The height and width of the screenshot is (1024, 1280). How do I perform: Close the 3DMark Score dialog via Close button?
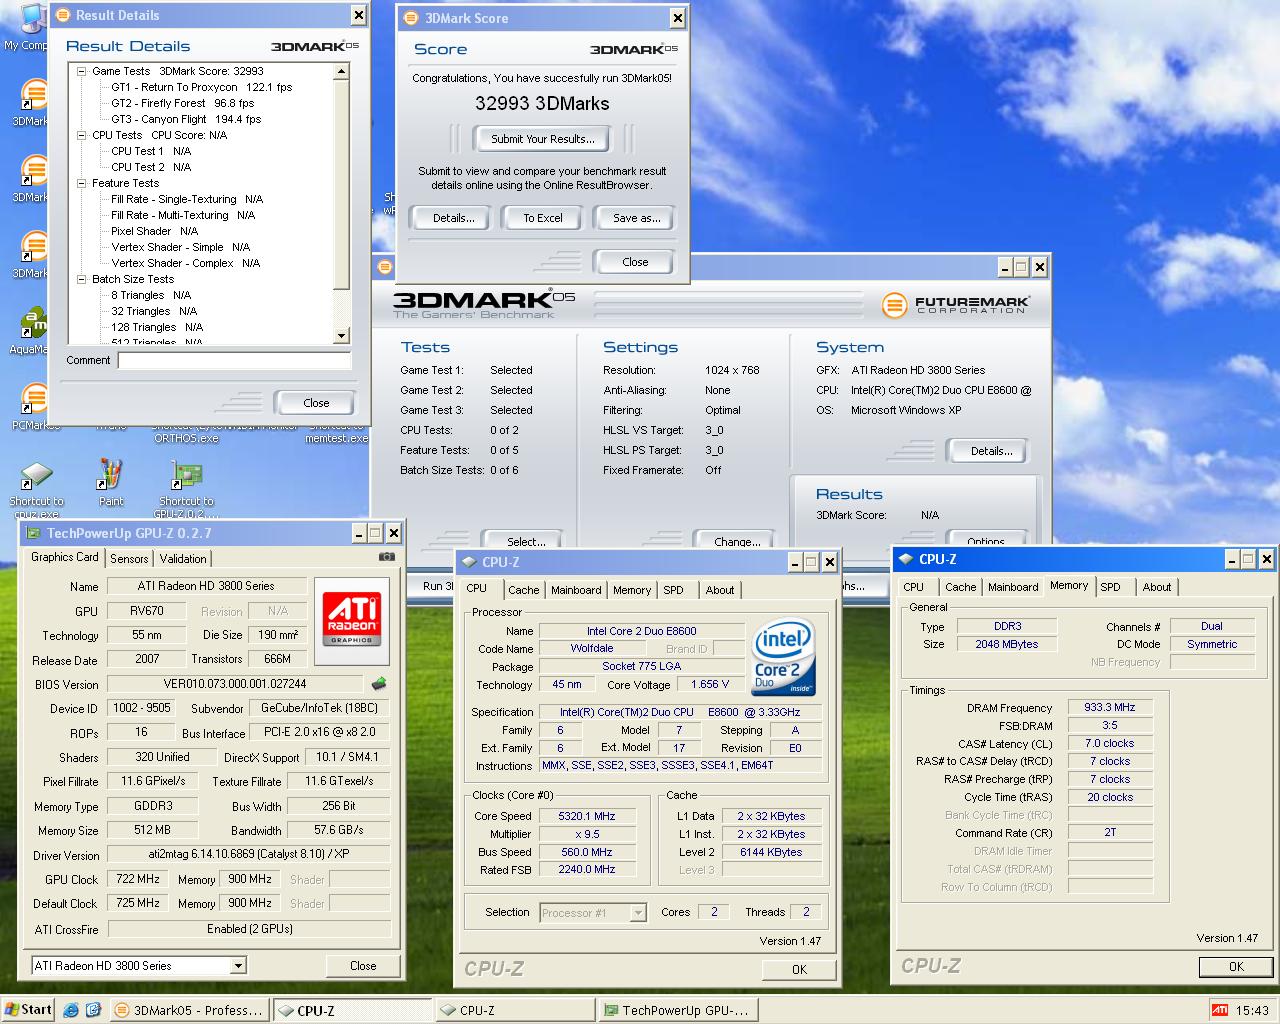pyautogui.click(x=635, y=262)
